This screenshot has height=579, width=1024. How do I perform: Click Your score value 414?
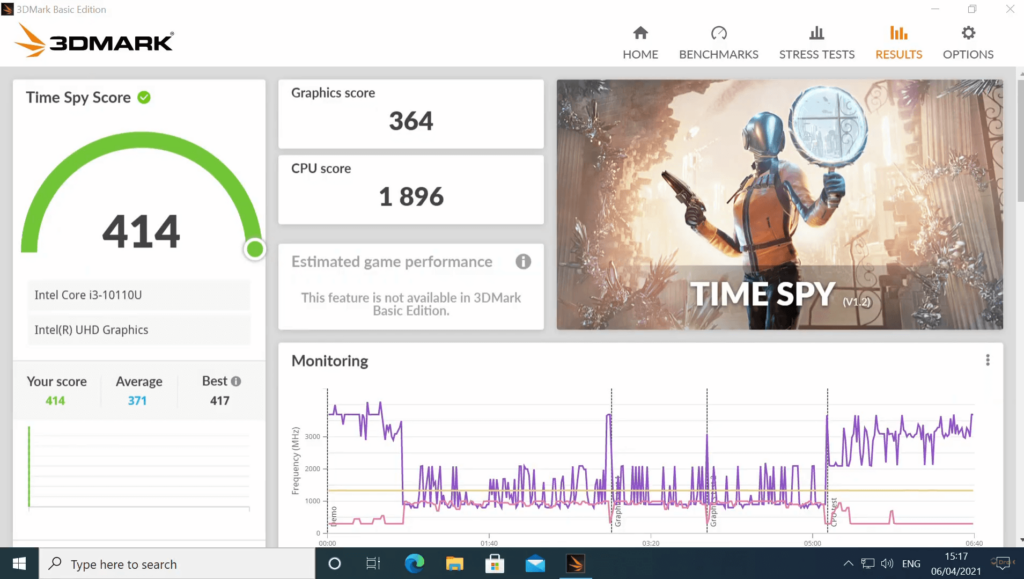55,401
